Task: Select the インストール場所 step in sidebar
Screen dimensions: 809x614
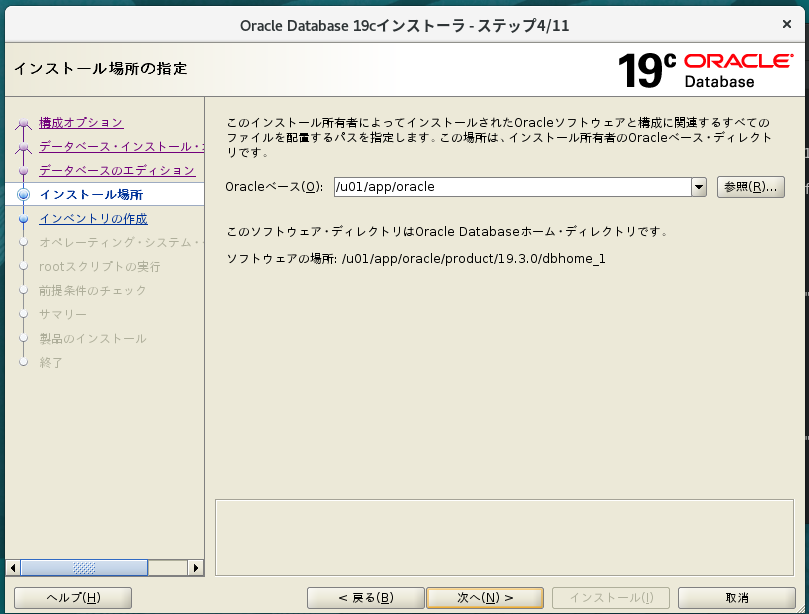Action: pos(91,195)
